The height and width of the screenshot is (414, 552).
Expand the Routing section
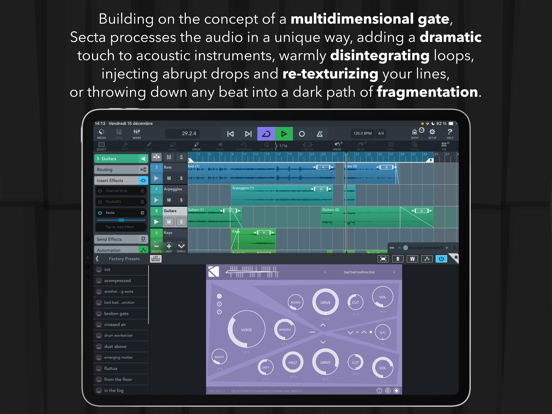tap(121, 170)
